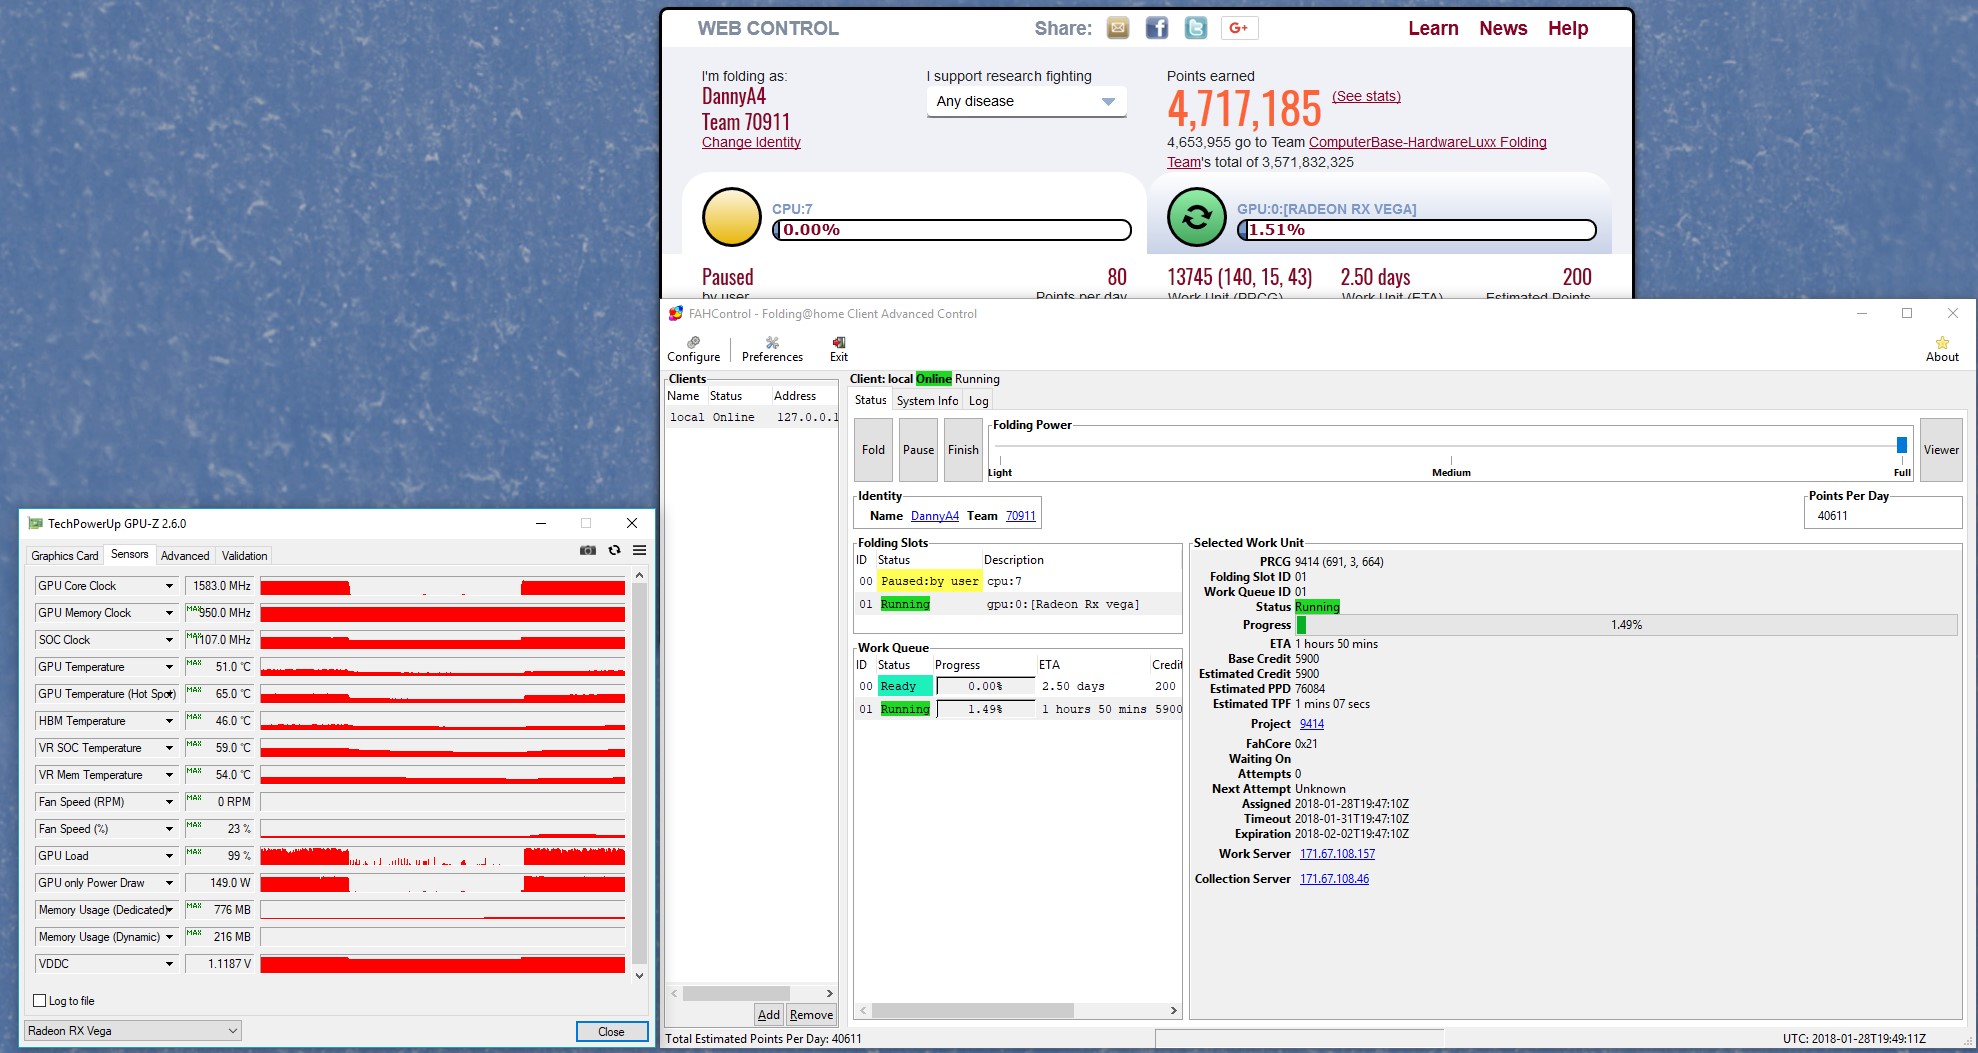Select folding slot 00 Paused:by user

pos(1018,581)
